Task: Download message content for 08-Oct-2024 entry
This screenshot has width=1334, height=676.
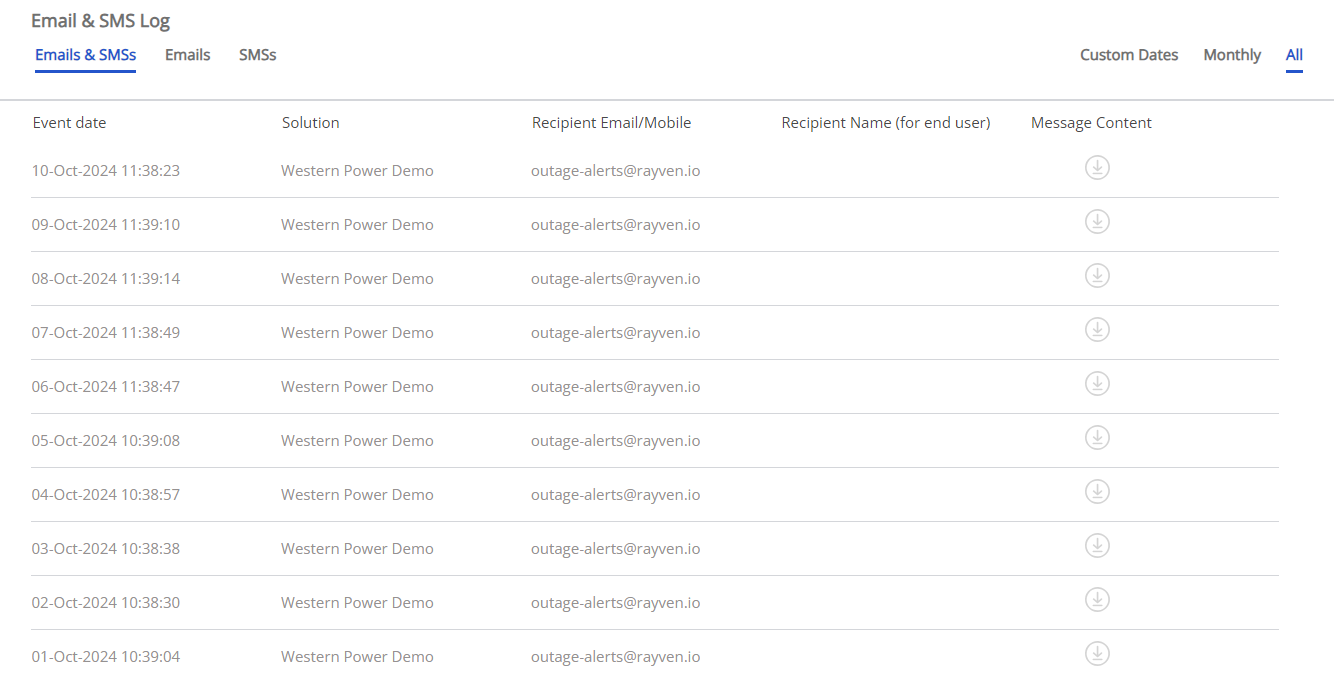Action: point(1097,275)
